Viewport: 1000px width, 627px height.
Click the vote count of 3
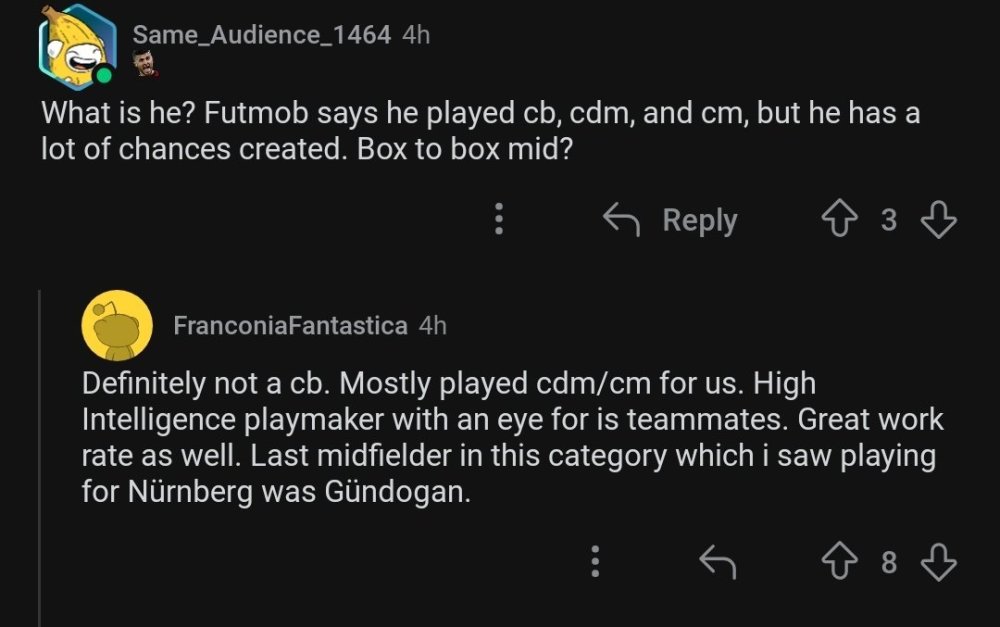(889, 220)
